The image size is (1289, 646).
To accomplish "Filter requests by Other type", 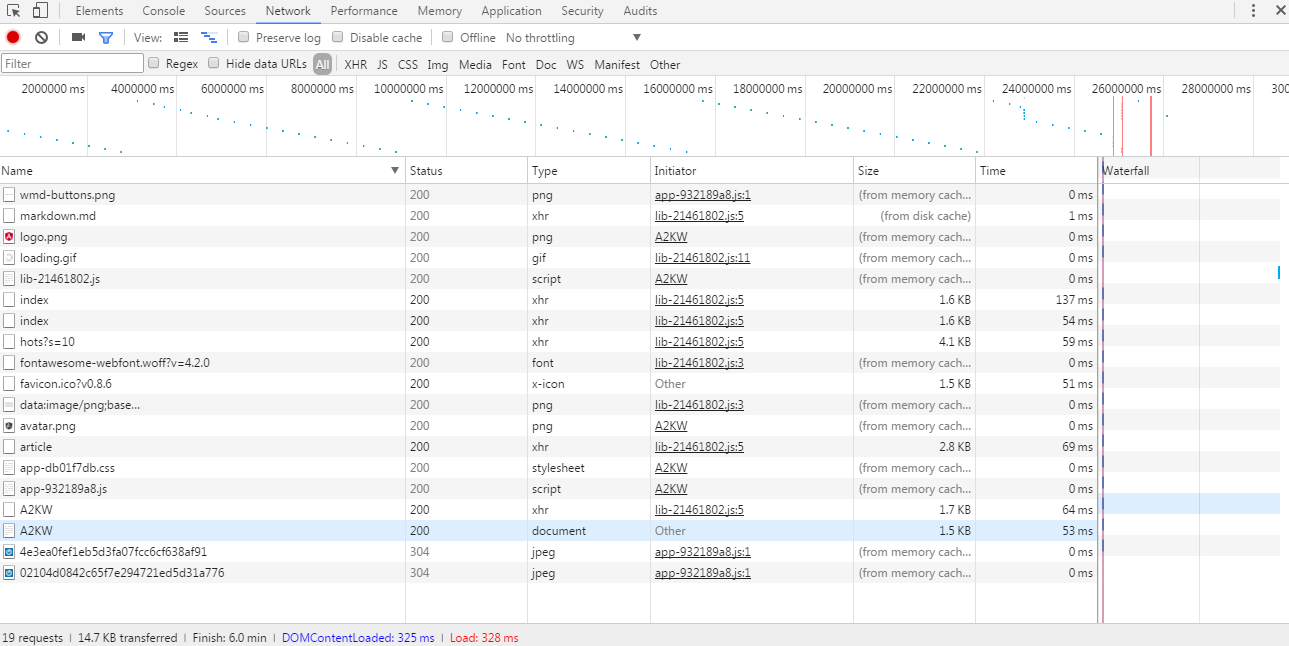I will click(665, 64).
